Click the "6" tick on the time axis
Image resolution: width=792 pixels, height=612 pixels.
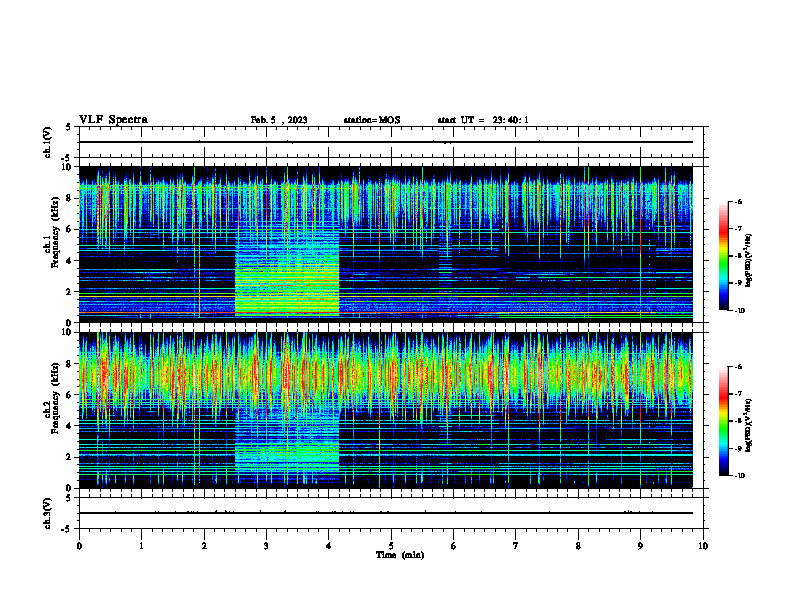(x=454, y=546)
